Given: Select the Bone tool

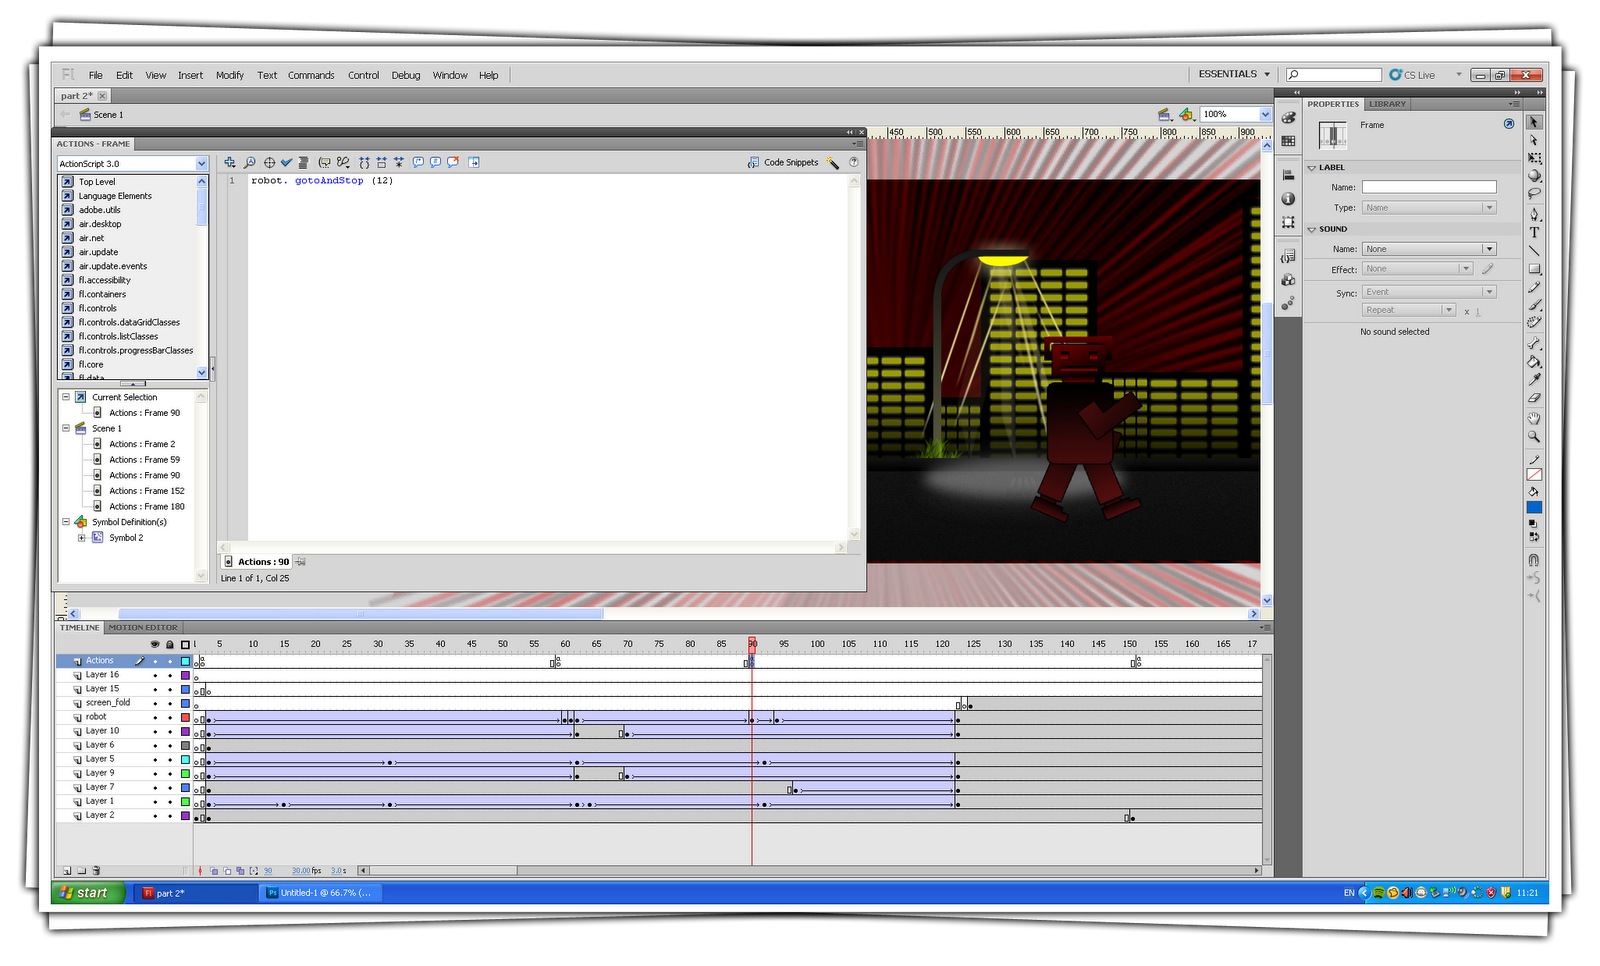Looking at the screenshot, I should pyautogui.click(x=1534, y=343).
